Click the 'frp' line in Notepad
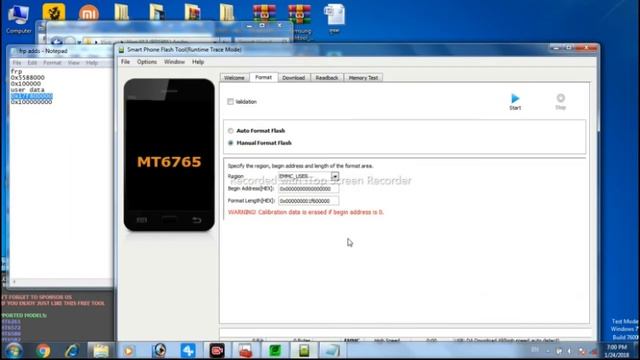Screen dimensions: 640x360 pos(16,71)
